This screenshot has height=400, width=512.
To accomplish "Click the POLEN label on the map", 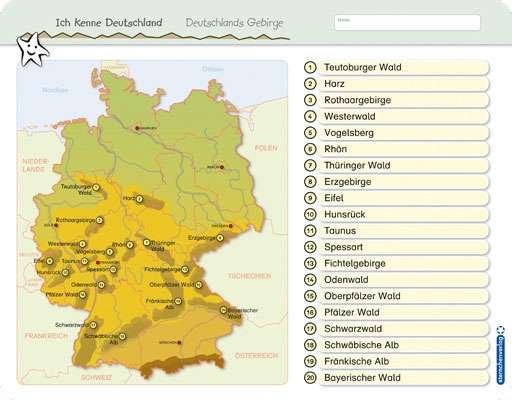I will 266,148.
